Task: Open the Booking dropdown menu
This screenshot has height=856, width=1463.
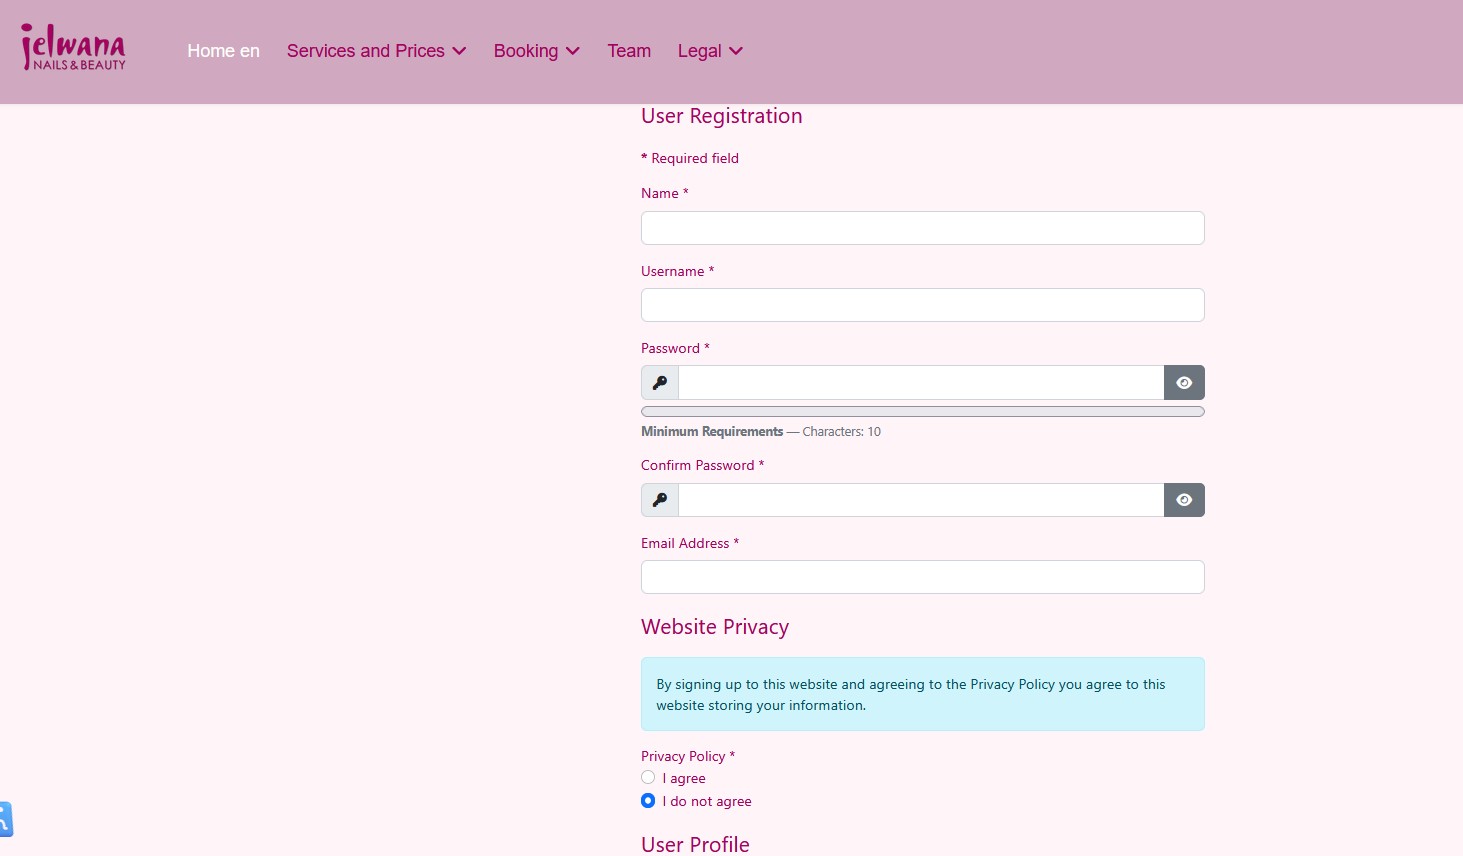Action: (x=536, y=51)
